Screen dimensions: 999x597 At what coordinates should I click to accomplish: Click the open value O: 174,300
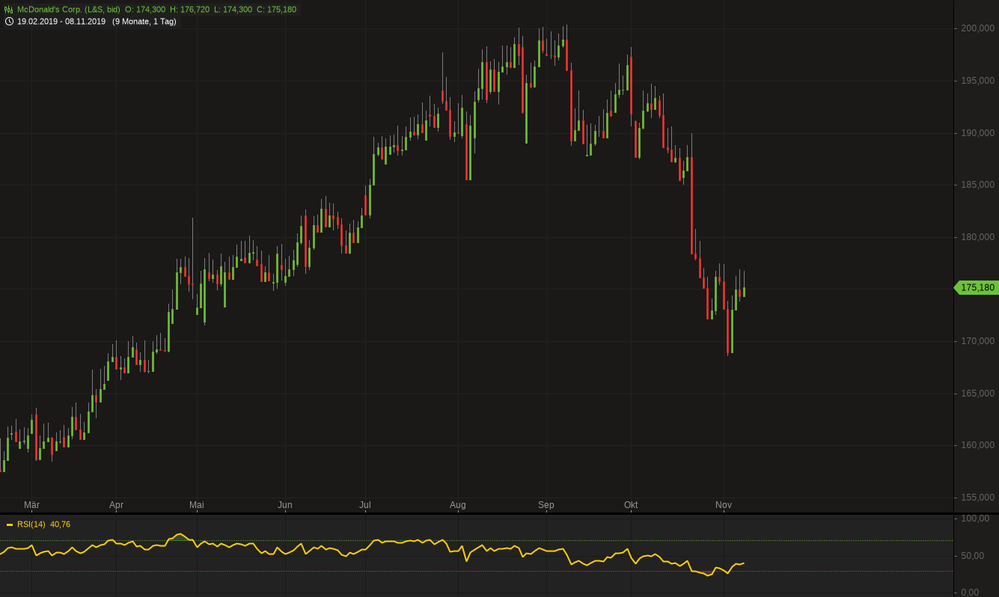[x=143, y=8]
